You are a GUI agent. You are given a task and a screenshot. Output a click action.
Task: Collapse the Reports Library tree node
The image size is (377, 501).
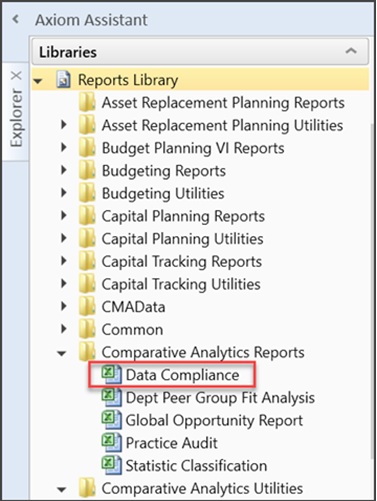(x=38, y=81)
